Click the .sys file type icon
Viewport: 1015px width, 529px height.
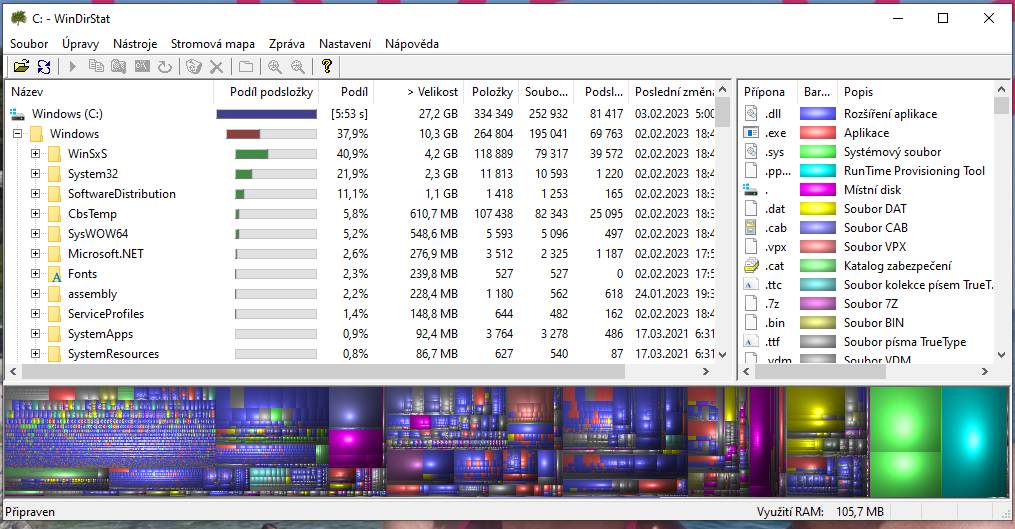coord(751,152)
